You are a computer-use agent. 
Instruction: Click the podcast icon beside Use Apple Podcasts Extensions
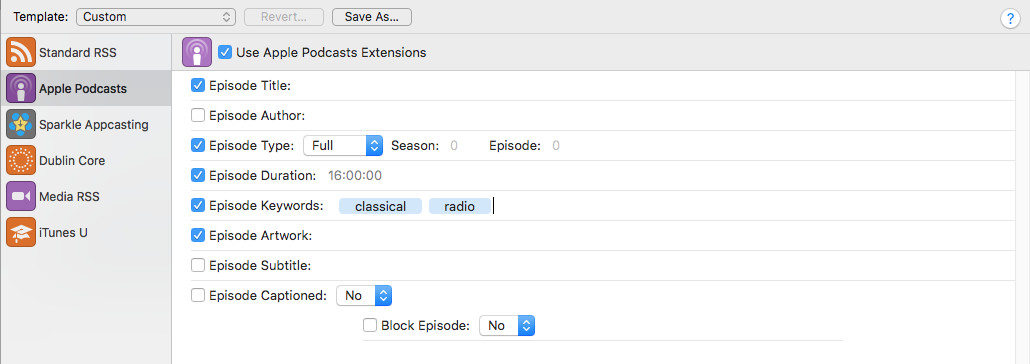(x=196, y=52)
